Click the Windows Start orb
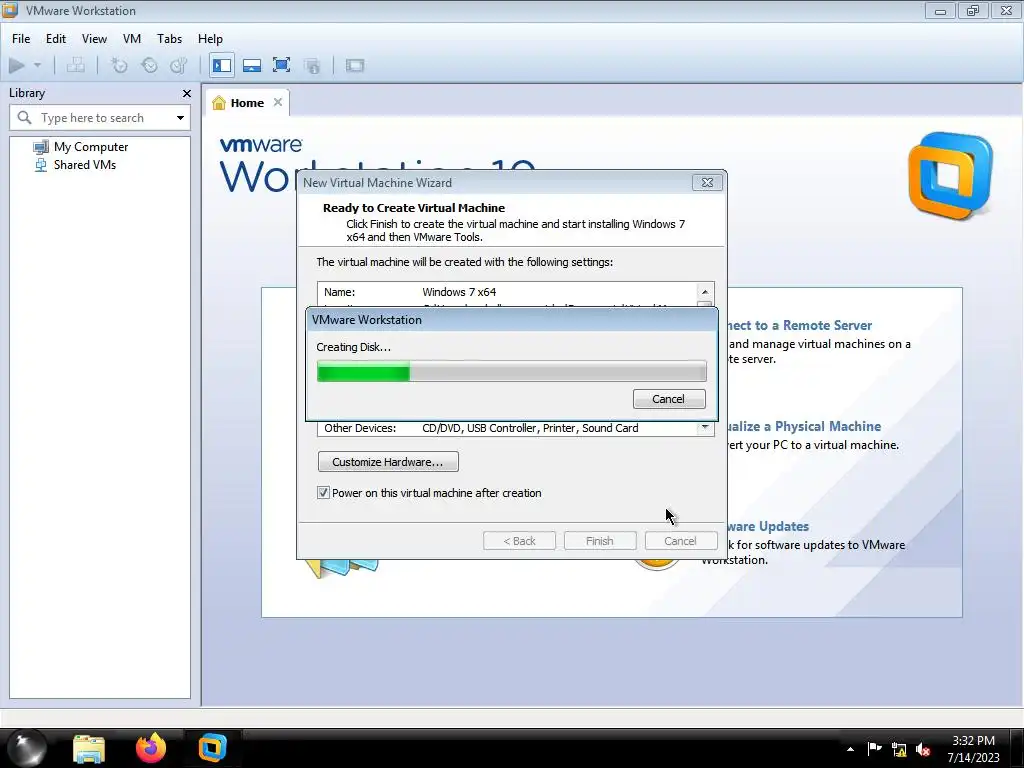The image size is (1024, 768). 27,748
